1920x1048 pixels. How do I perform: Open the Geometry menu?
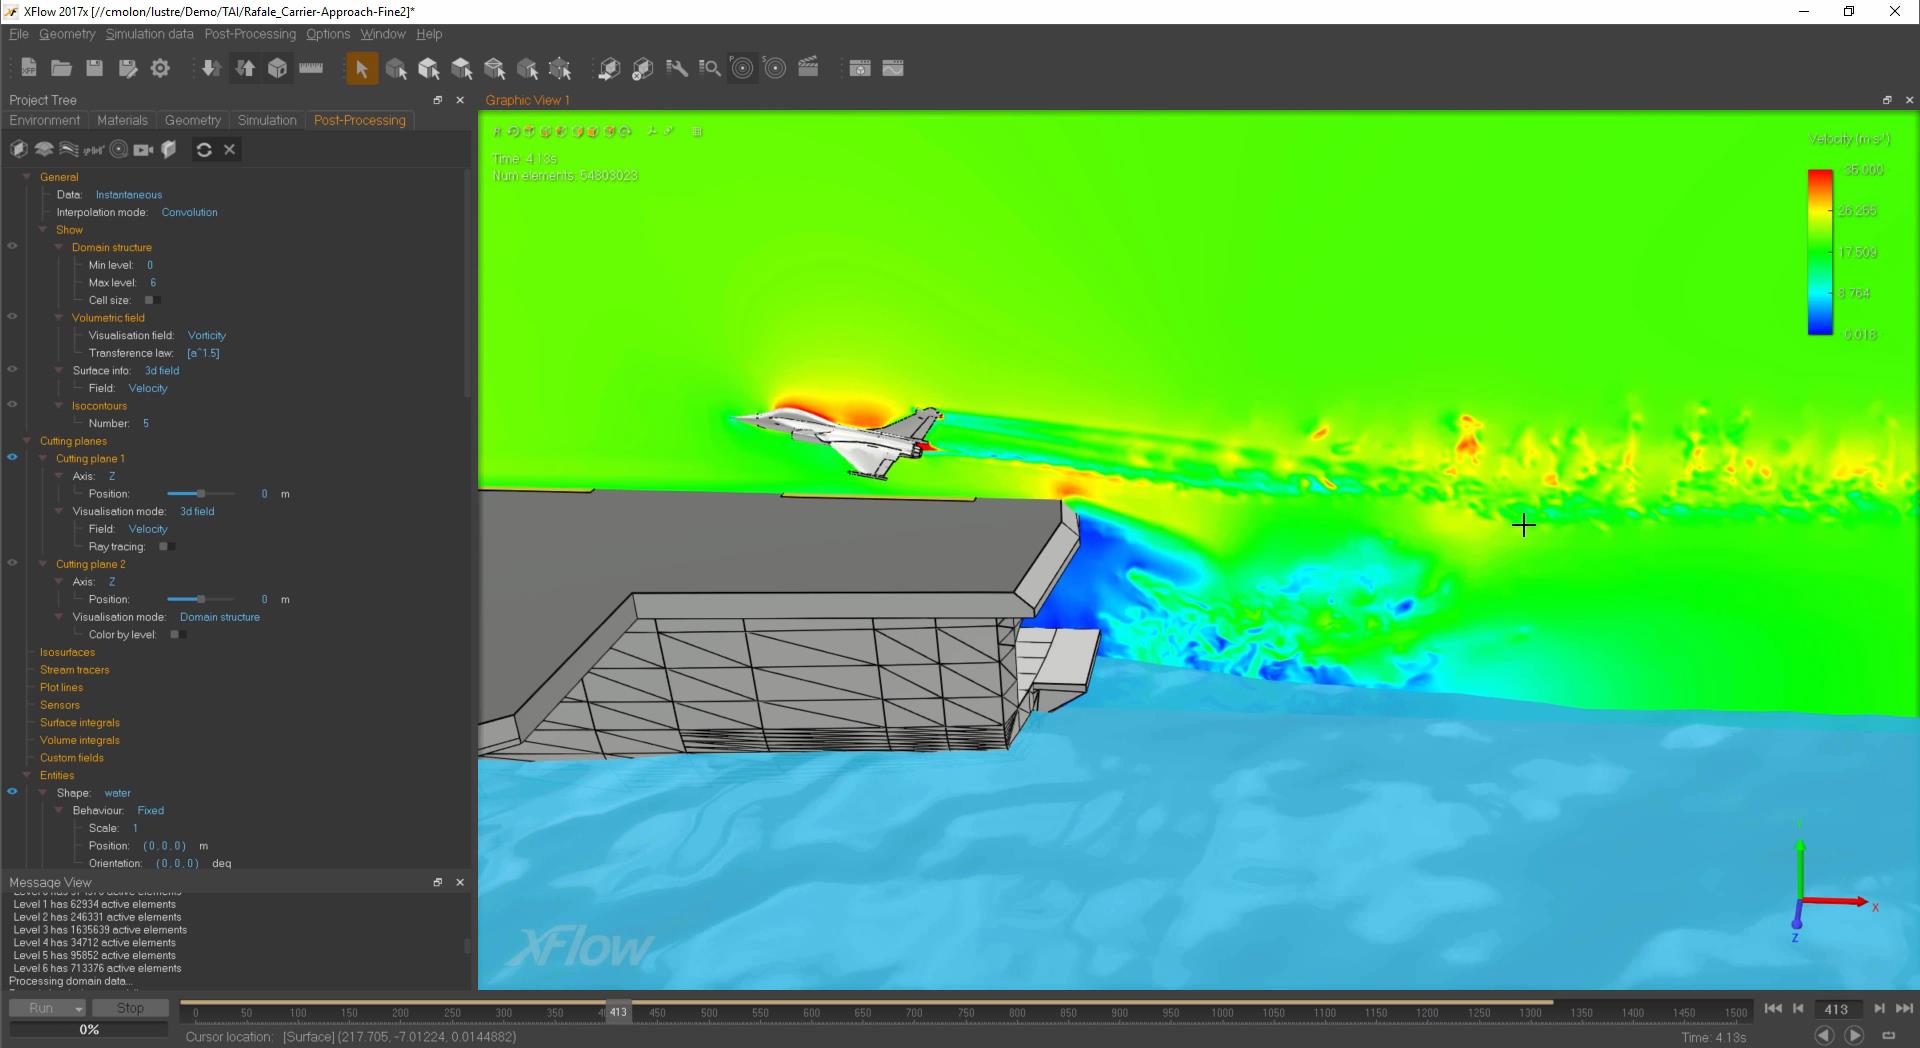click(x=67, y=34)
